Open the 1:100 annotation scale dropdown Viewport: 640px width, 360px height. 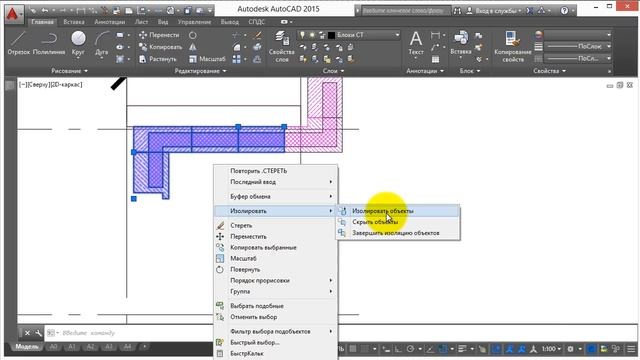551,349
